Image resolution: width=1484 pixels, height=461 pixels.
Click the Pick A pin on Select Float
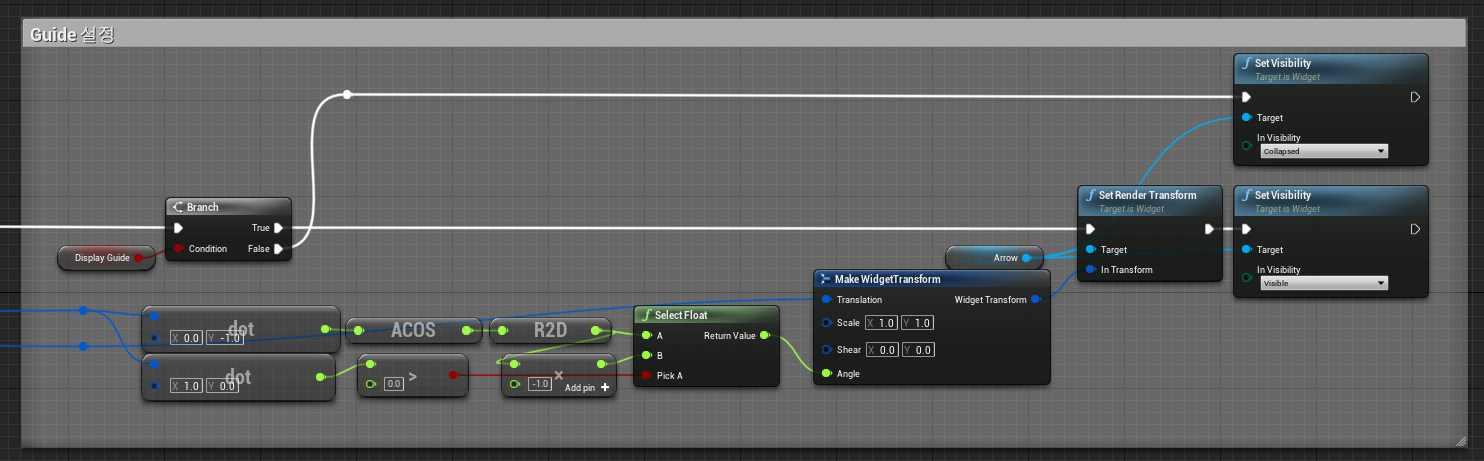[x=645, y=376]
